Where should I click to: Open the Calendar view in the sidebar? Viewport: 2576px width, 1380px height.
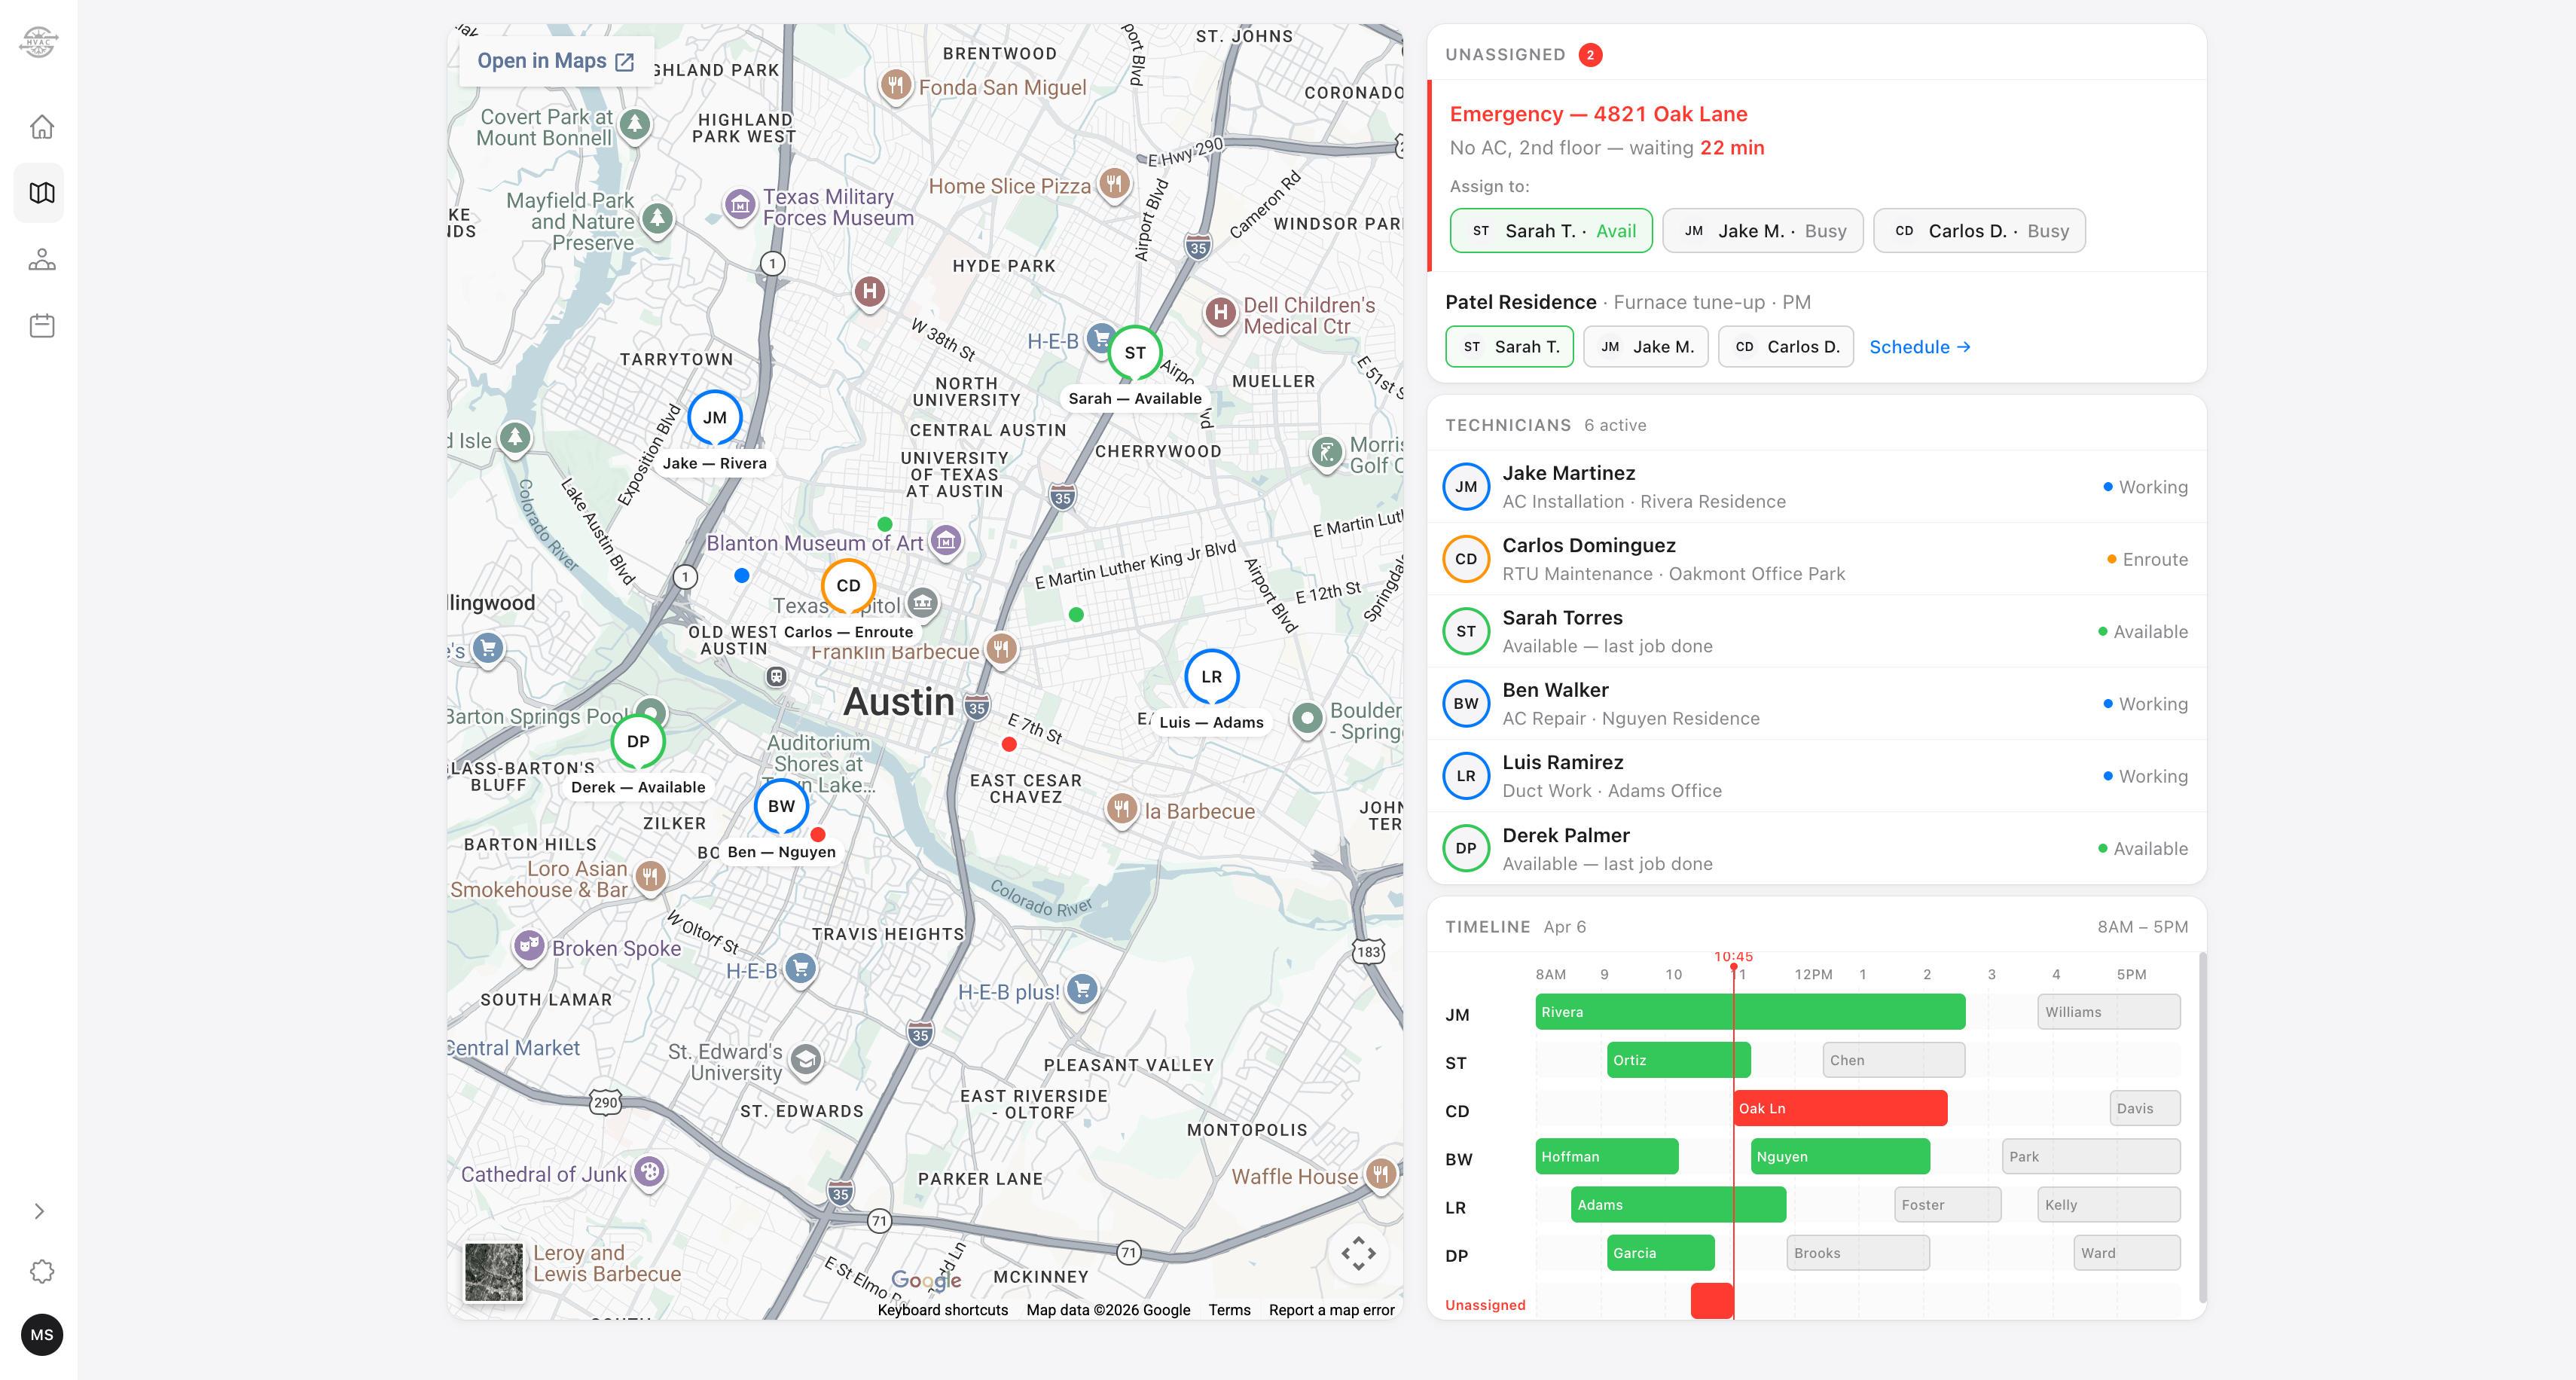click(x=41, y=324)
